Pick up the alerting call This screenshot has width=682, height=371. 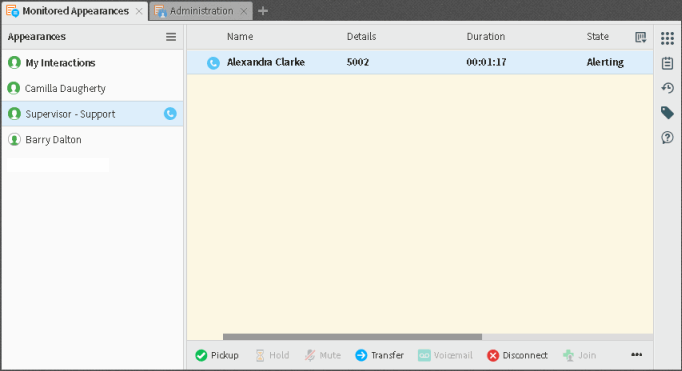217,355
